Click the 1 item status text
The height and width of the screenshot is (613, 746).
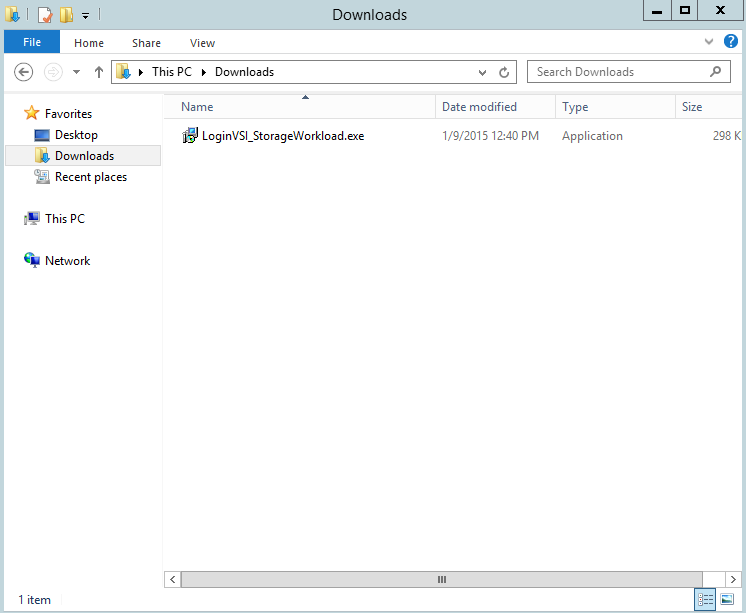(x=34, y=600)
